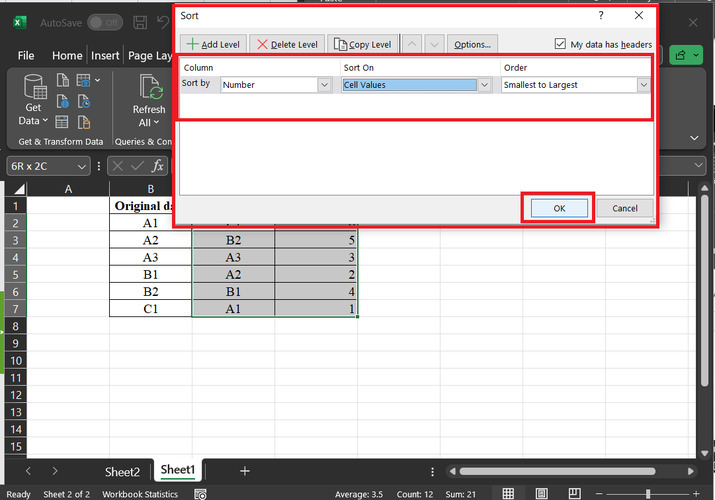
Task: Expand the formula bar chevron
Action: click(x=698, y=165)
